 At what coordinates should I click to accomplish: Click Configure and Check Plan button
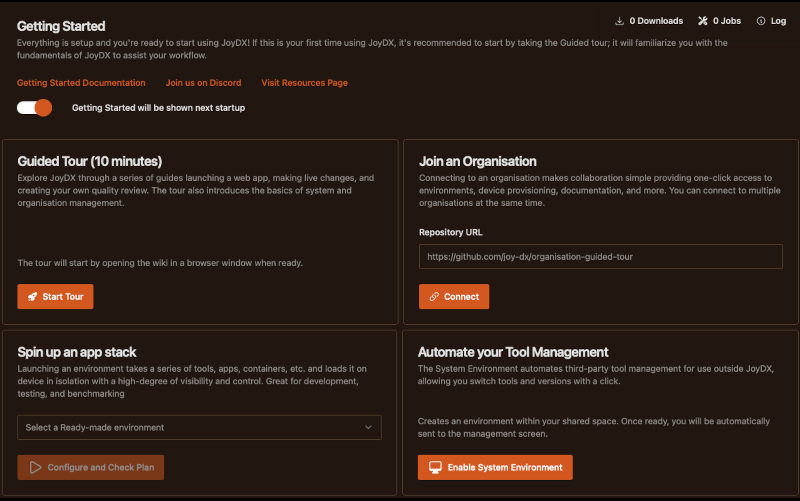coord(90,467)
